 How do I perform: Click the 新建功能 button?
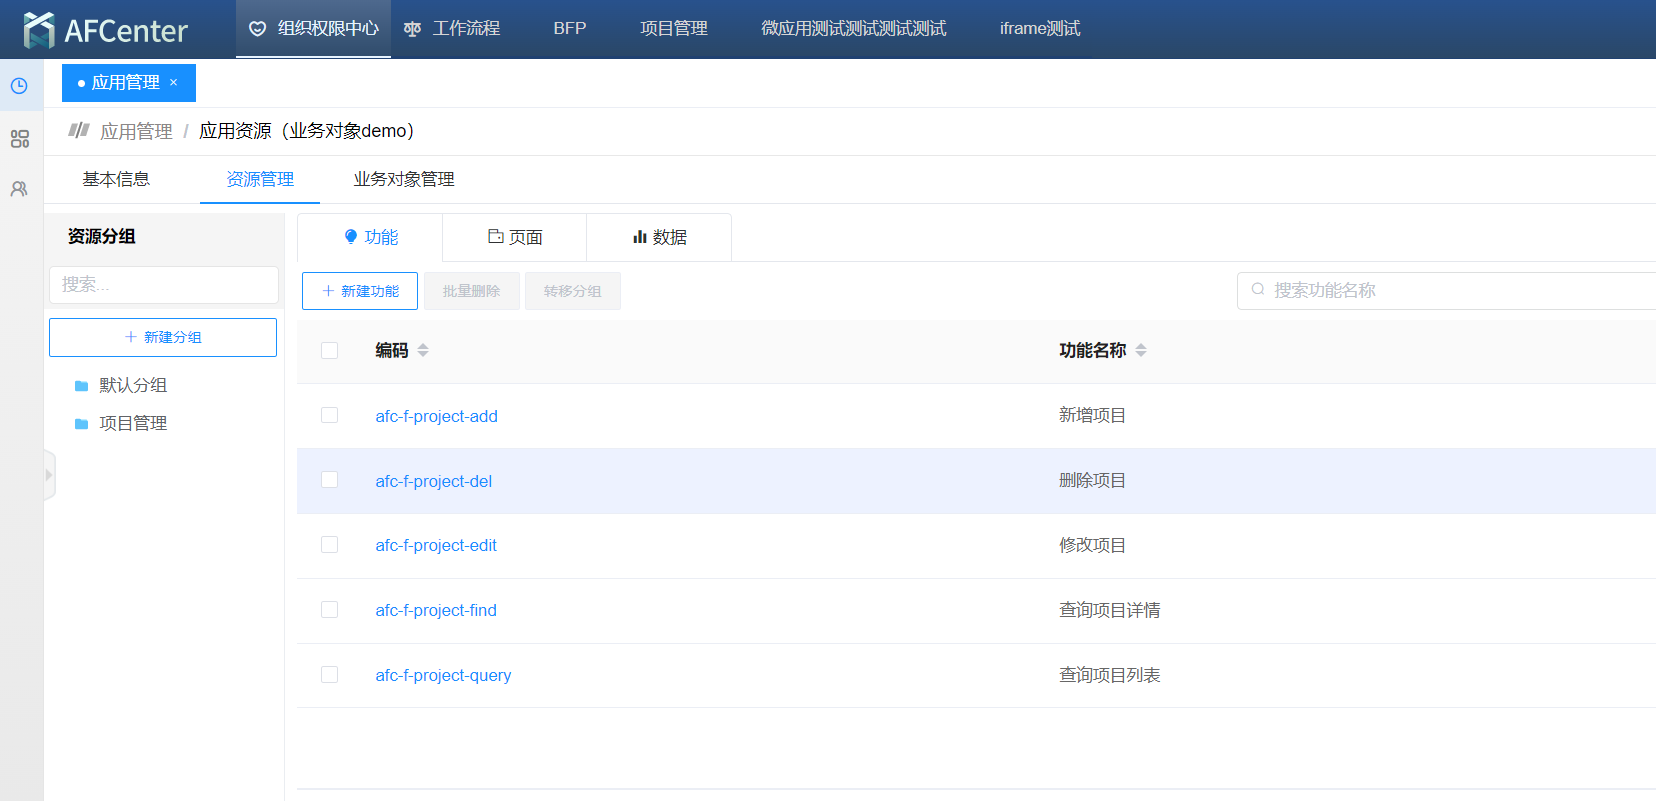pos(360,291)
